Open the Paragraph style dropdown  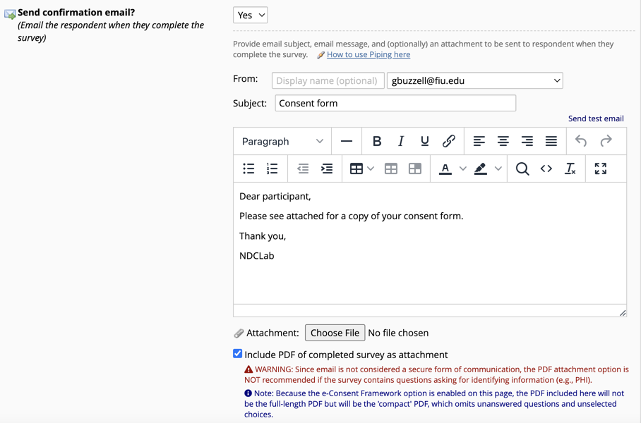[283, 141]
